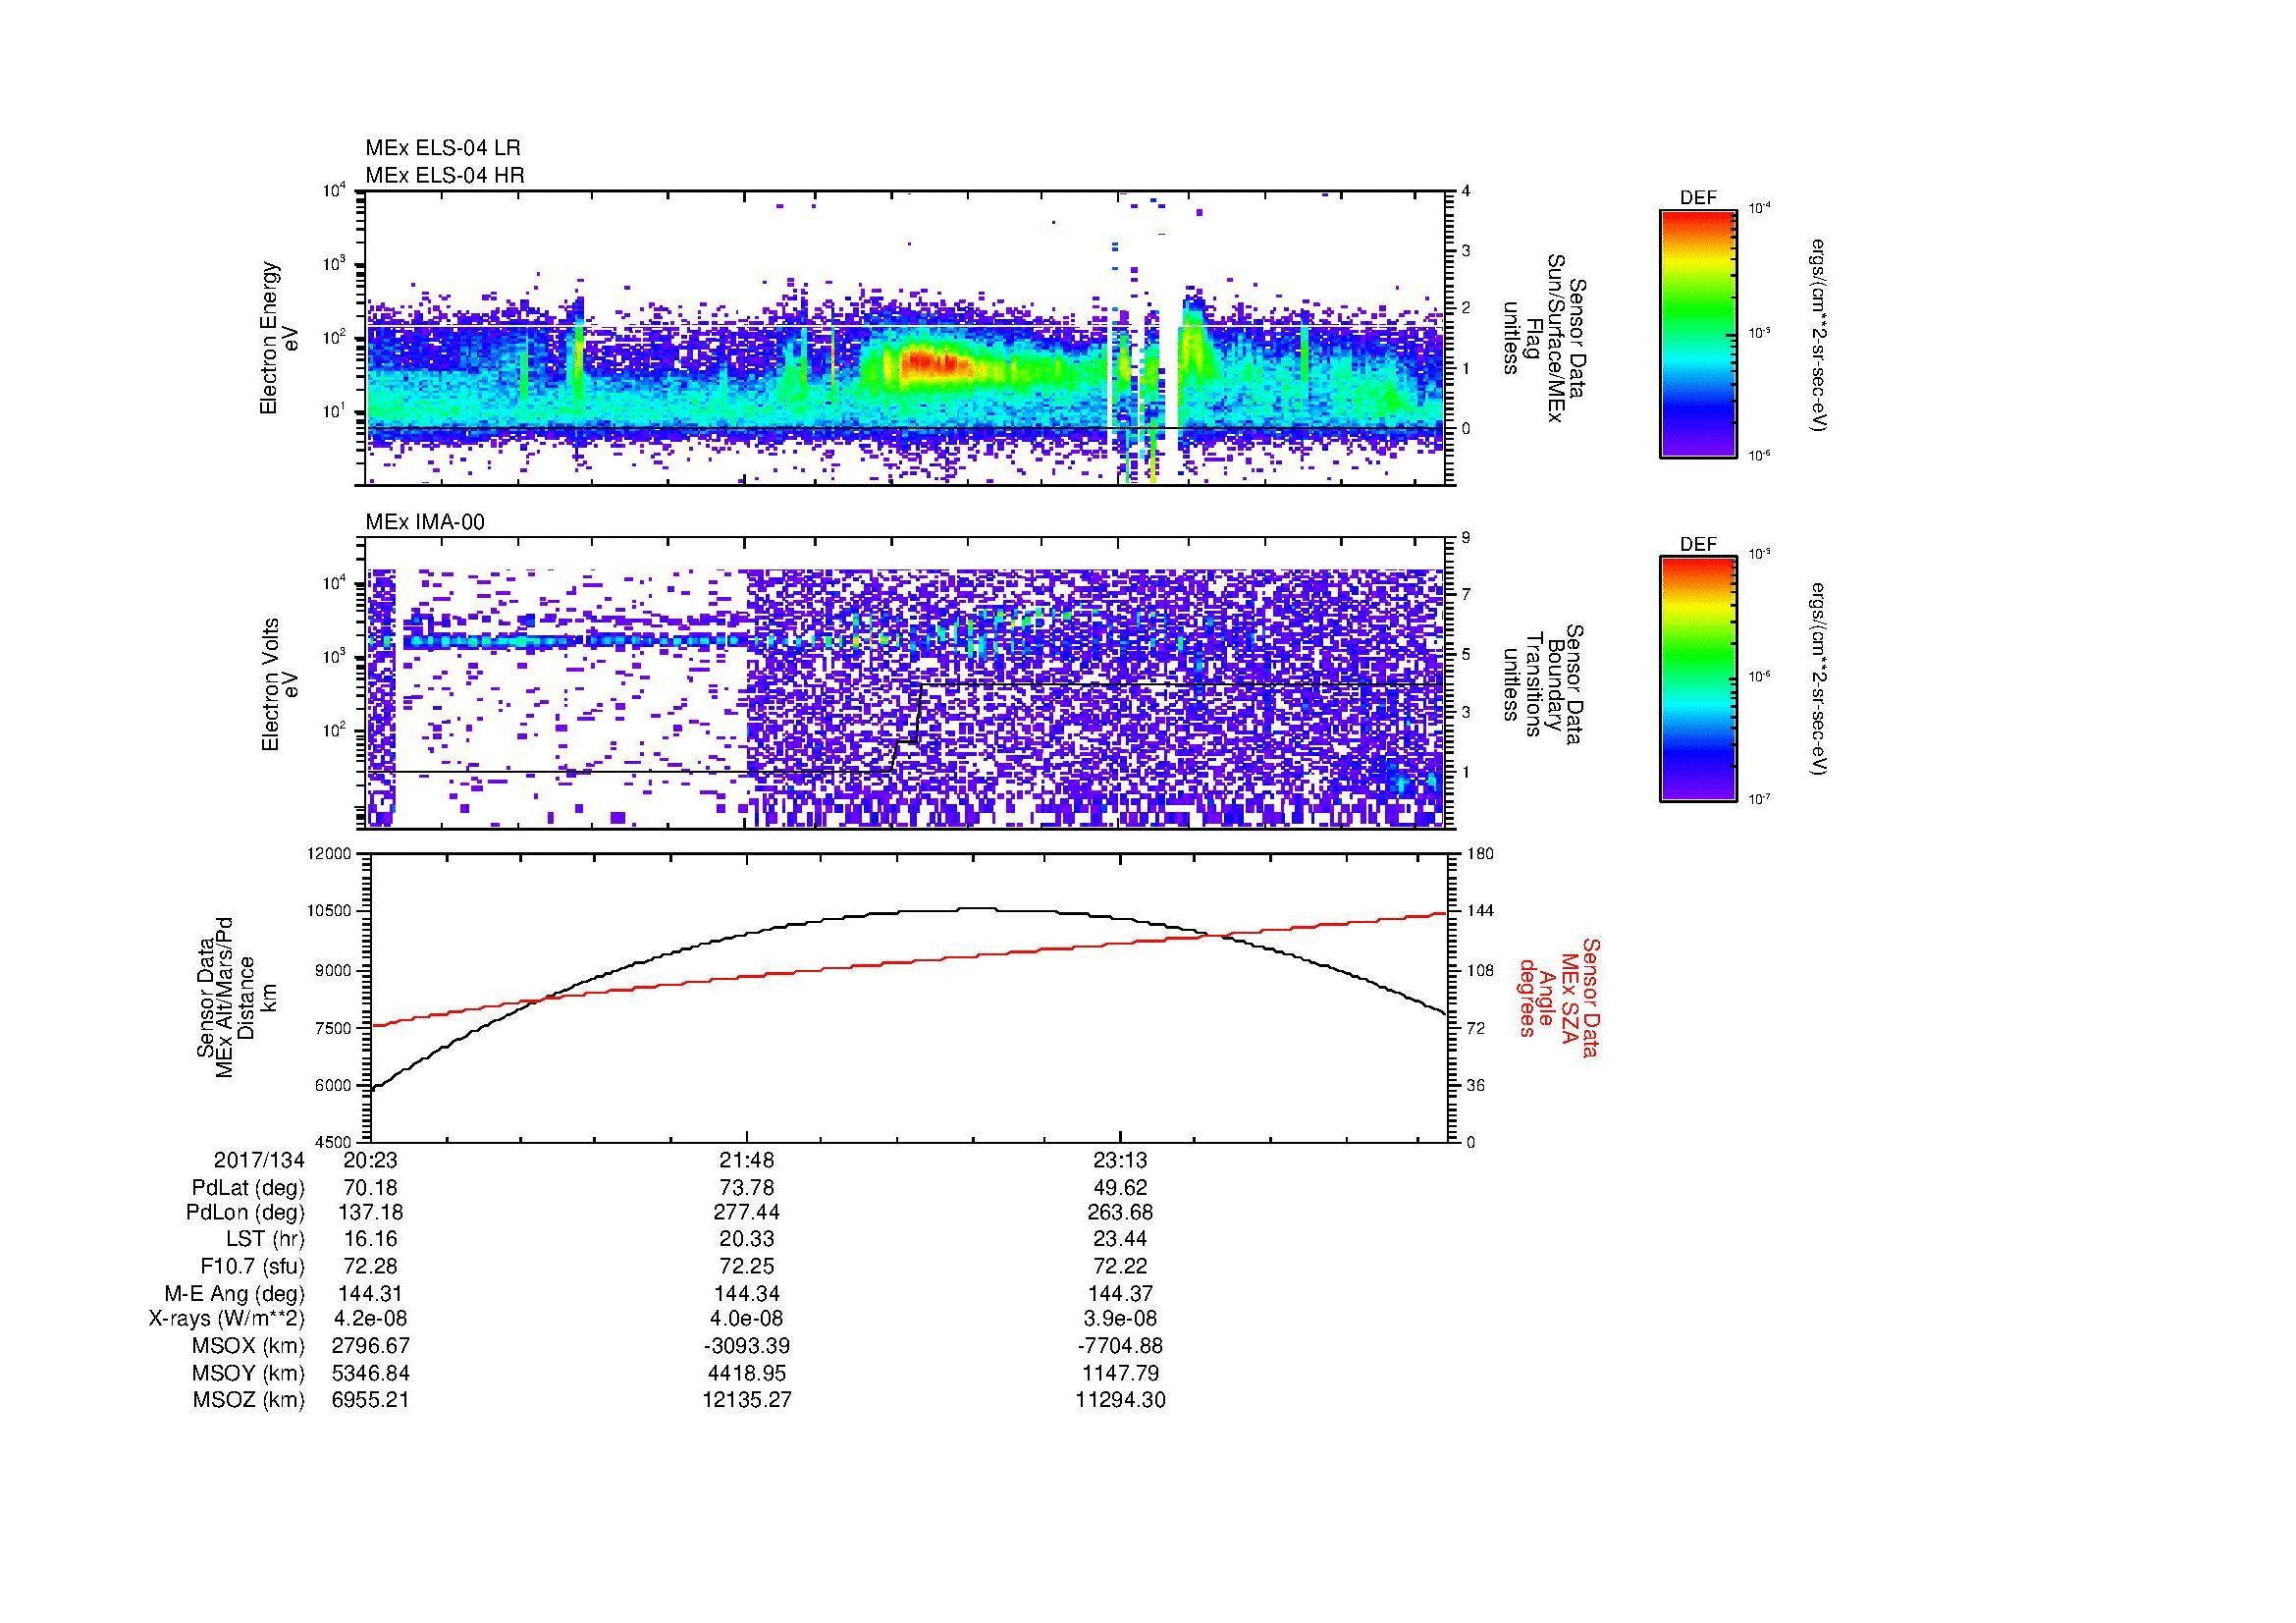Click the time tick label '20:23'
2296x1623 pixels.
coord(370,1160)
